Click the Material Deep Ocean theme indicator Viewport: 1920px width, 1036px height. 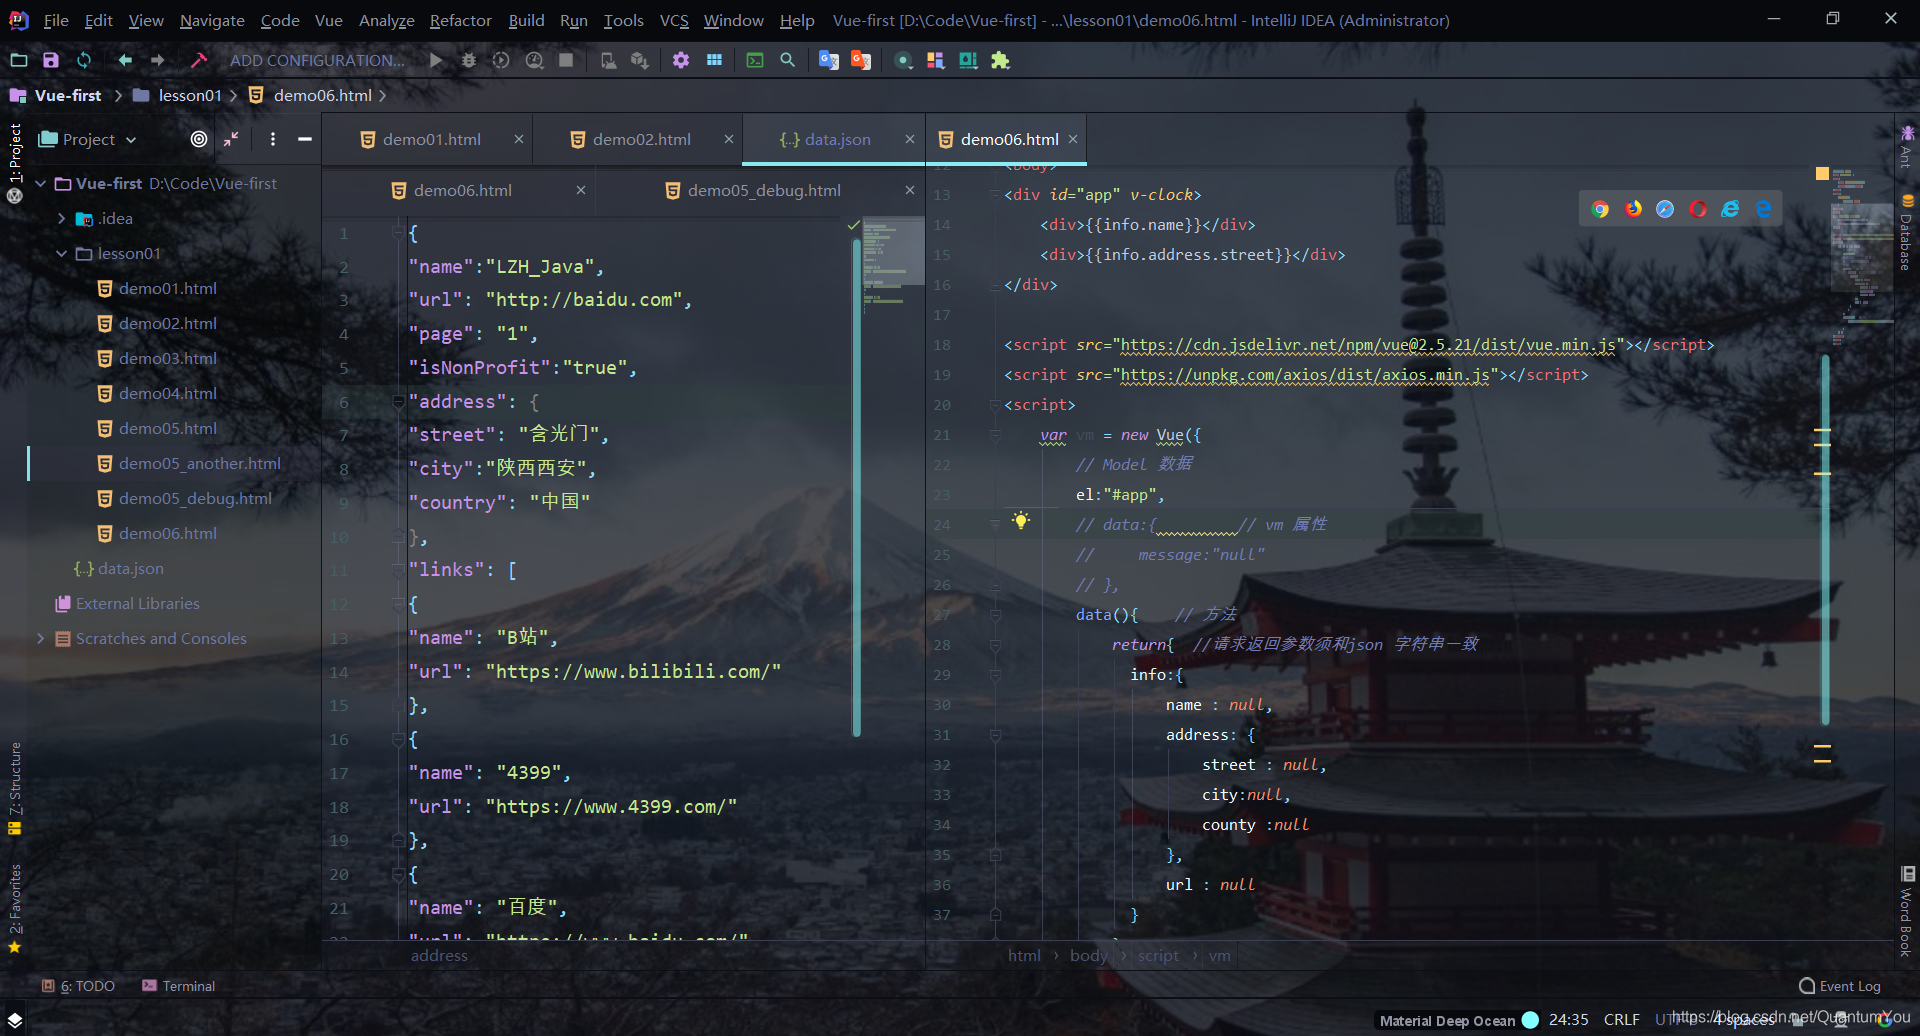[x=1458, y=1020]
